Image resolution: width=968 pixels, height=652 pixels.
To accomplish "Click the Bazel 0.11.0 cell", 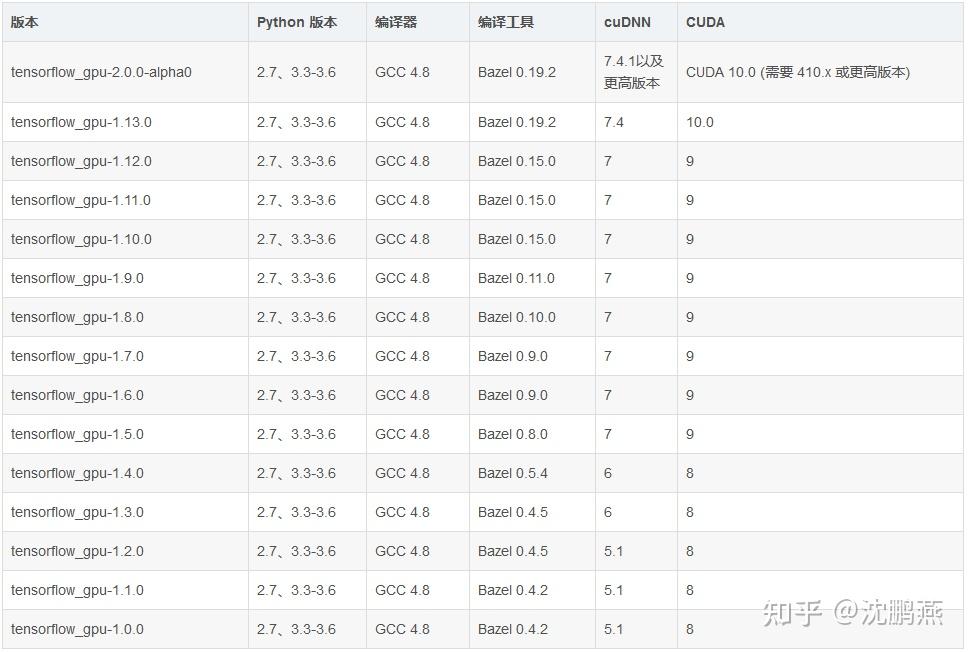I will pos(516,278).
